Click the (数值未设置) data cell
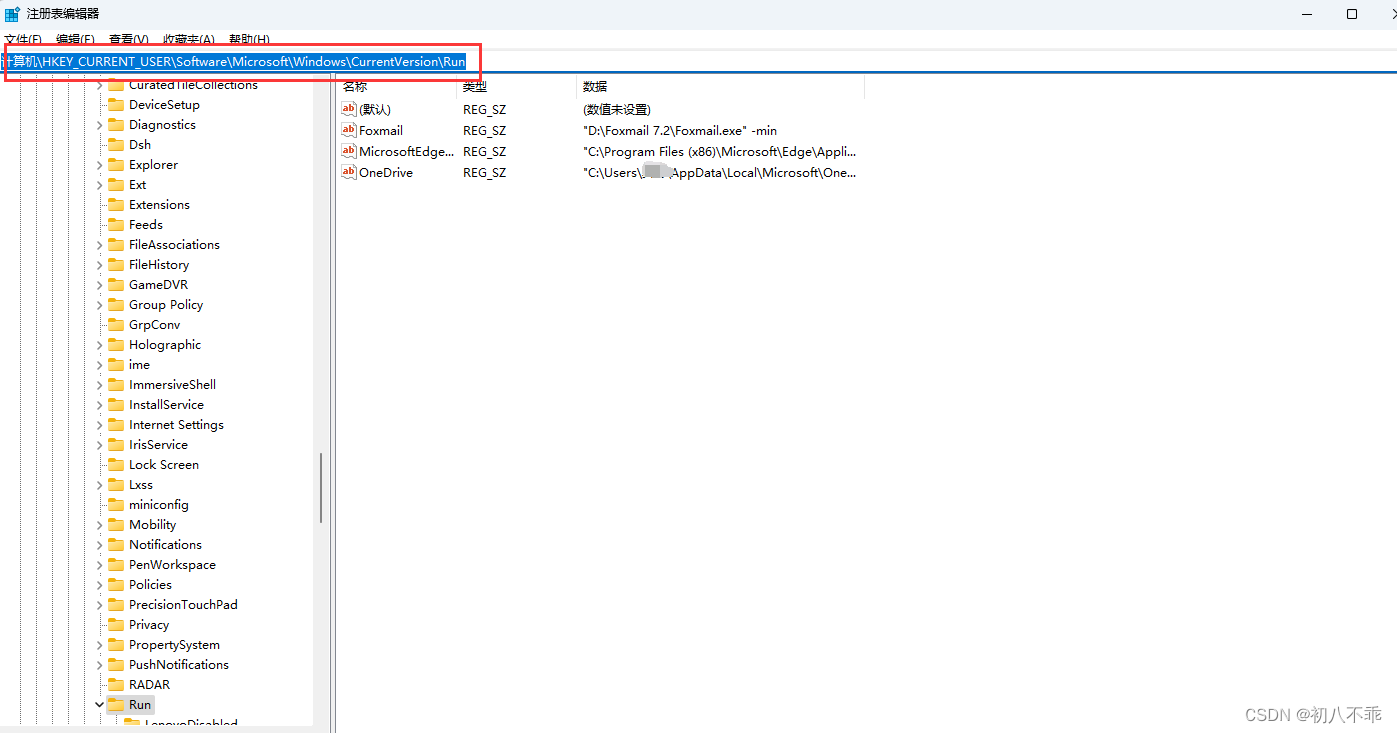1397x733 pixels. tap(617, 109)
